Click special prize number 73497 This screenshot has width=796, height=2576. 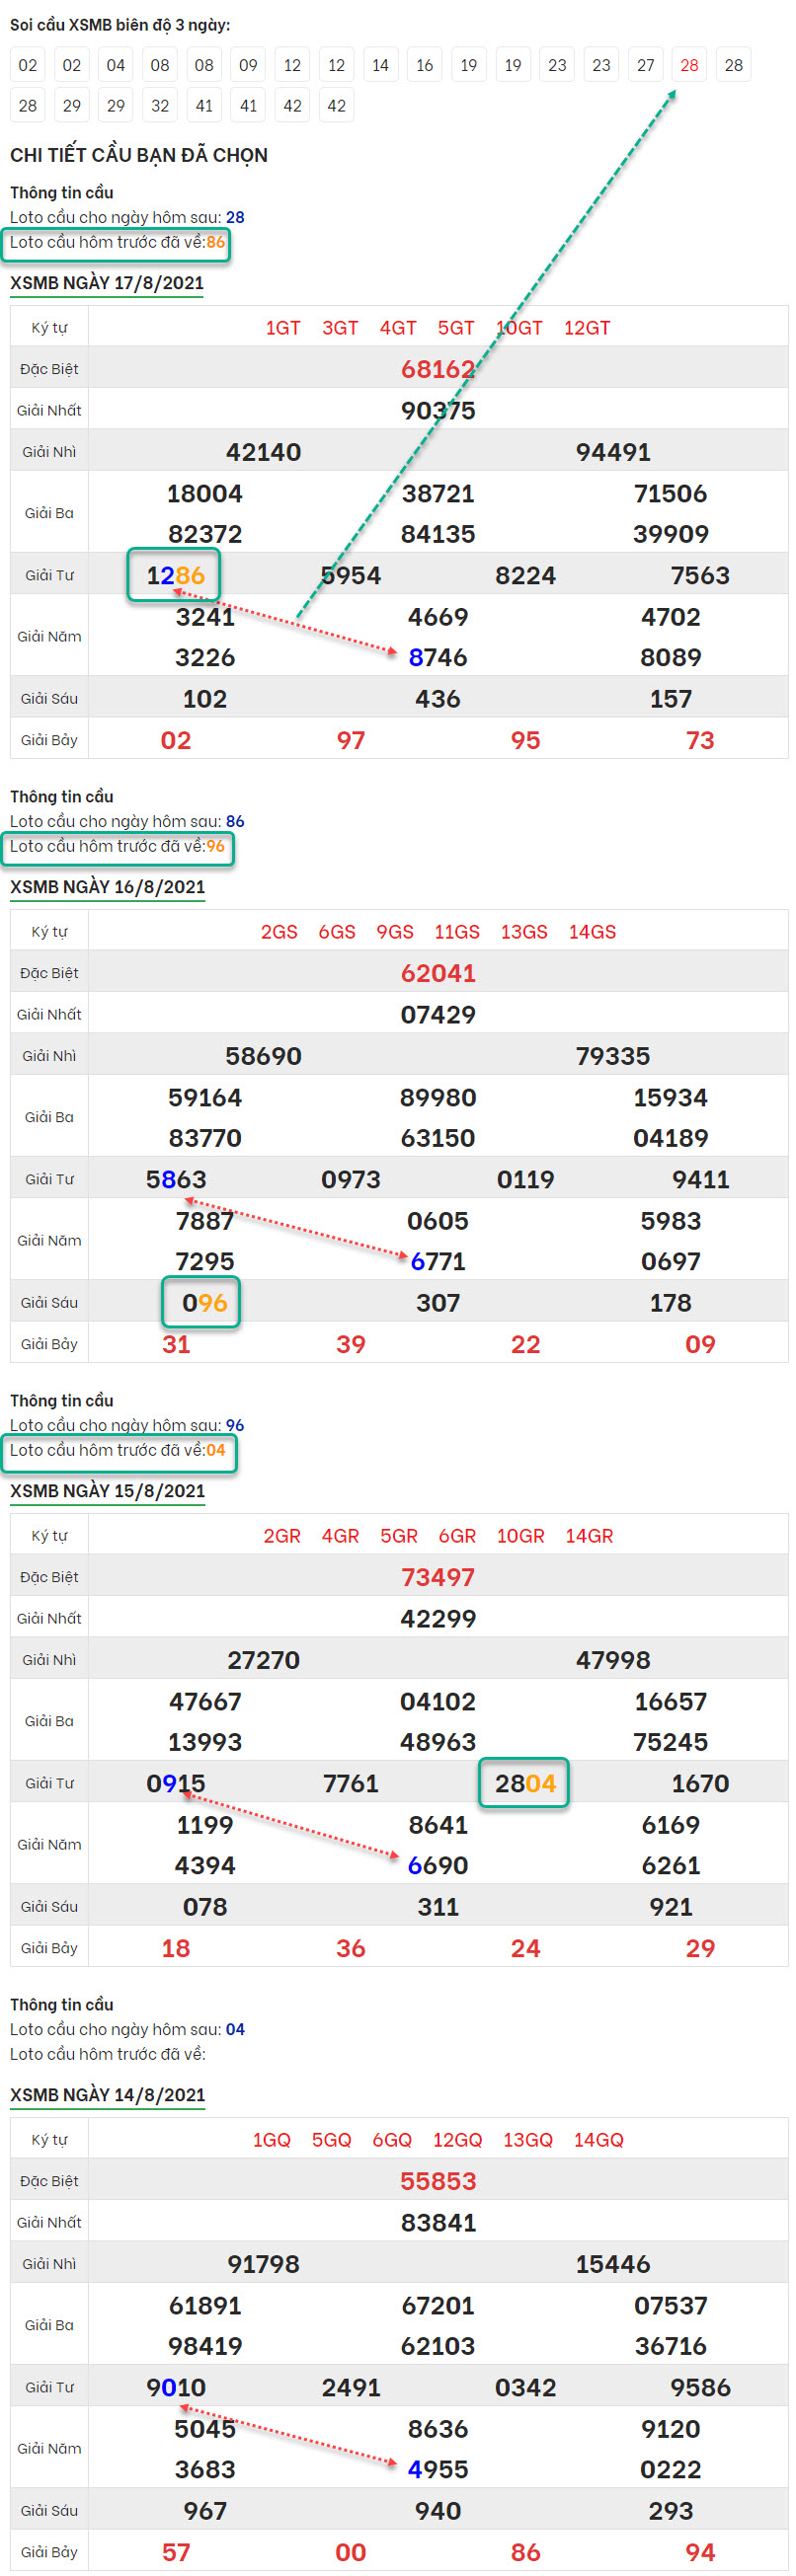click(437, 1577)
